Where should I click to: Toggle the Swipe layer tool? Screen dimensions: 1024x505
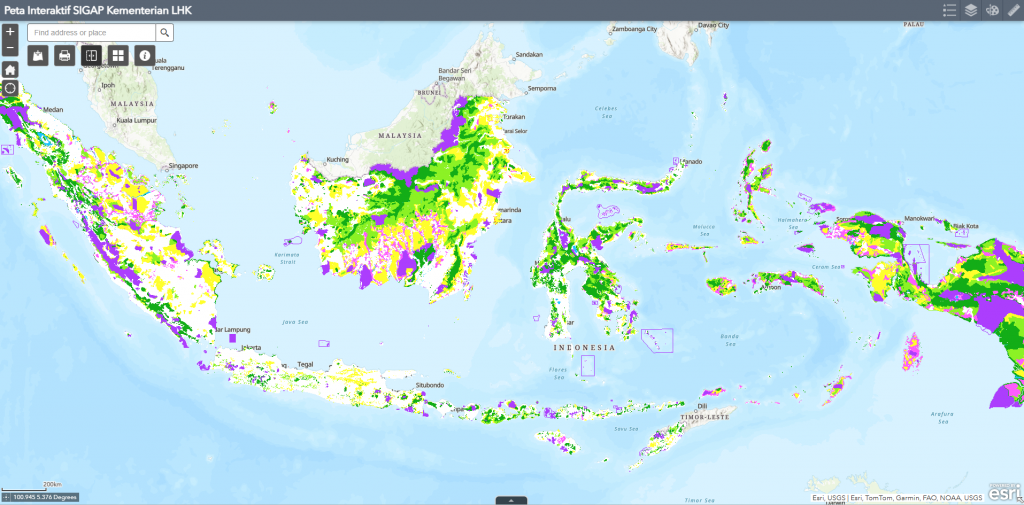[x=91, y=56]
